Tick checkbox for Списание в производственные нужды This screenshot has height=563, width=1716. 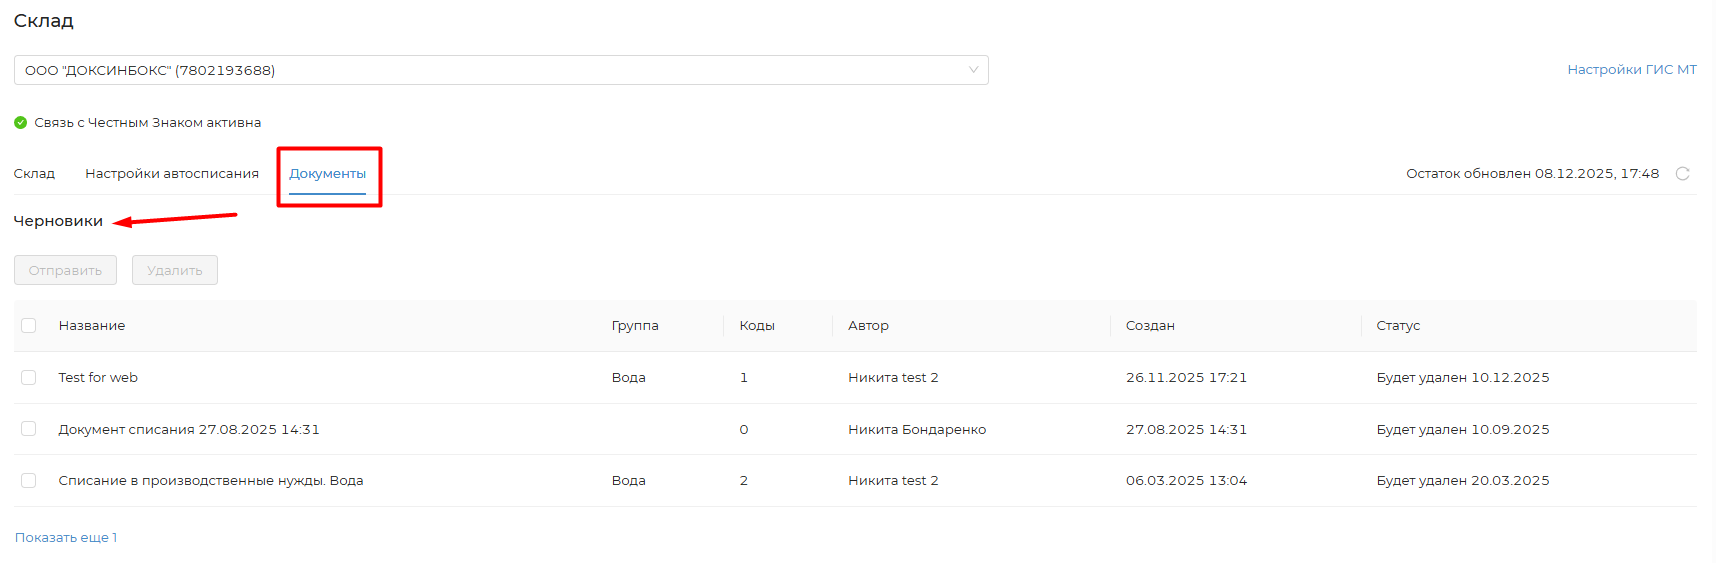point(29,481)
